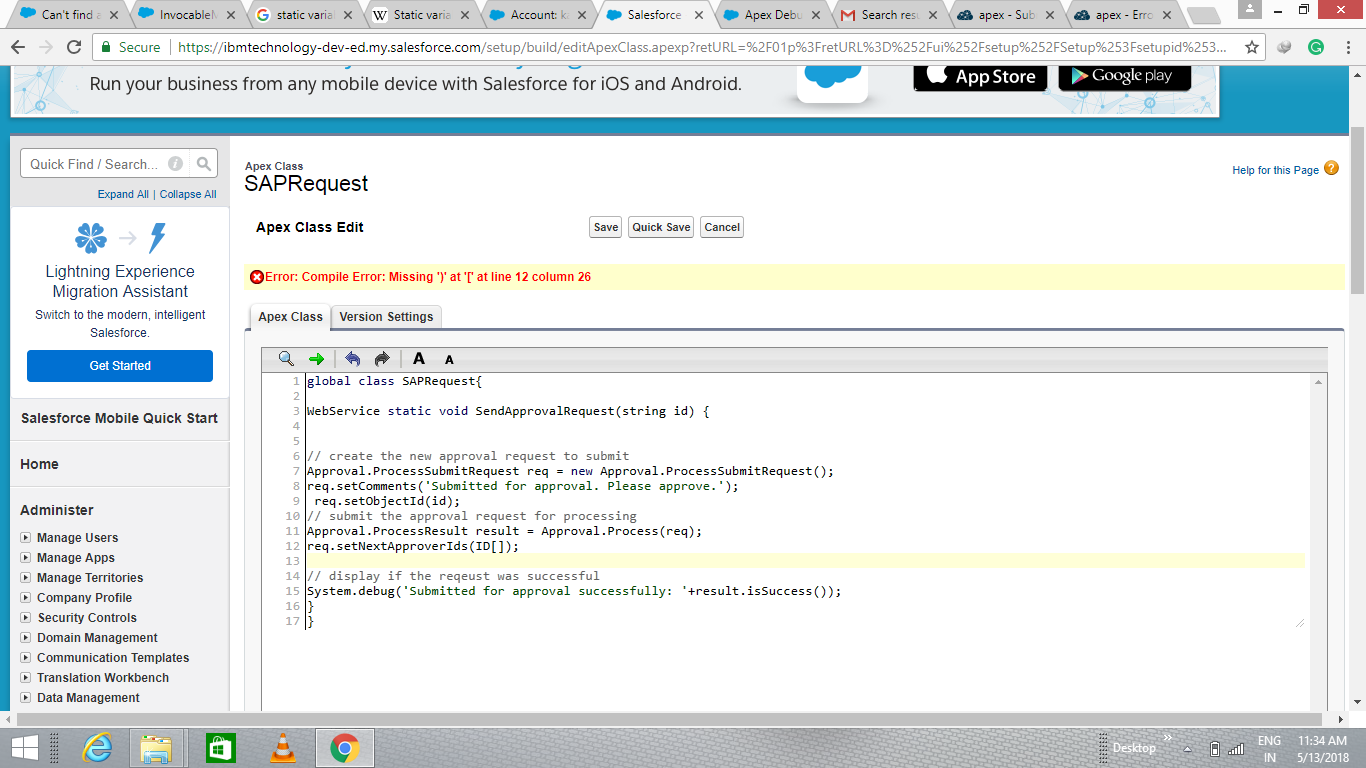The width and height of the screenshot is (1366, 768).
Task: Go forward using the browser forward arrow
Action: [46, 47]
